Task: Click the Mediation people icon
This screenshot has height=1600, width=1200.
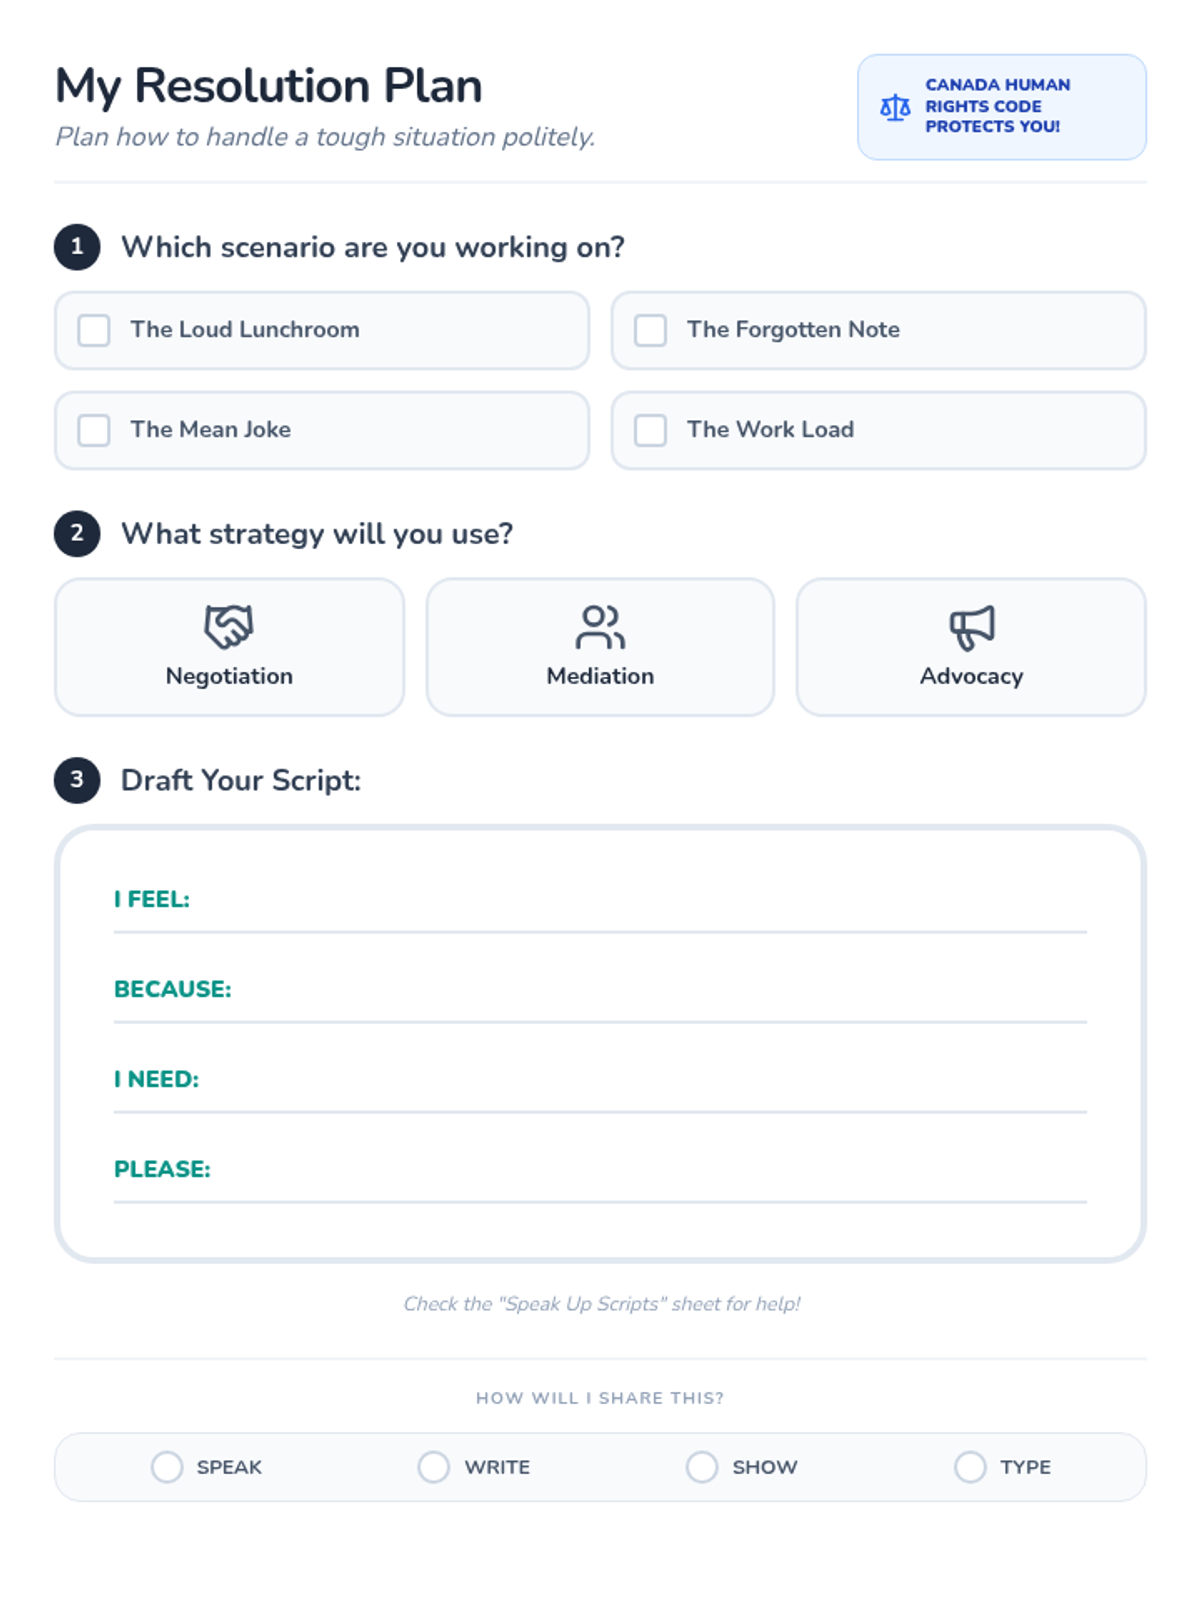Action: coord(600,627)
